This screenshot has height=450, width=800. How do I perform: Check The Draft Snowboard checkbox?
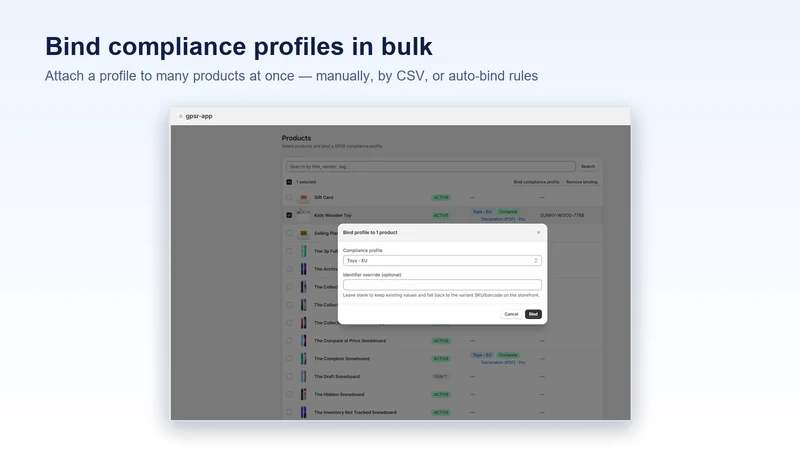point(289,377)
